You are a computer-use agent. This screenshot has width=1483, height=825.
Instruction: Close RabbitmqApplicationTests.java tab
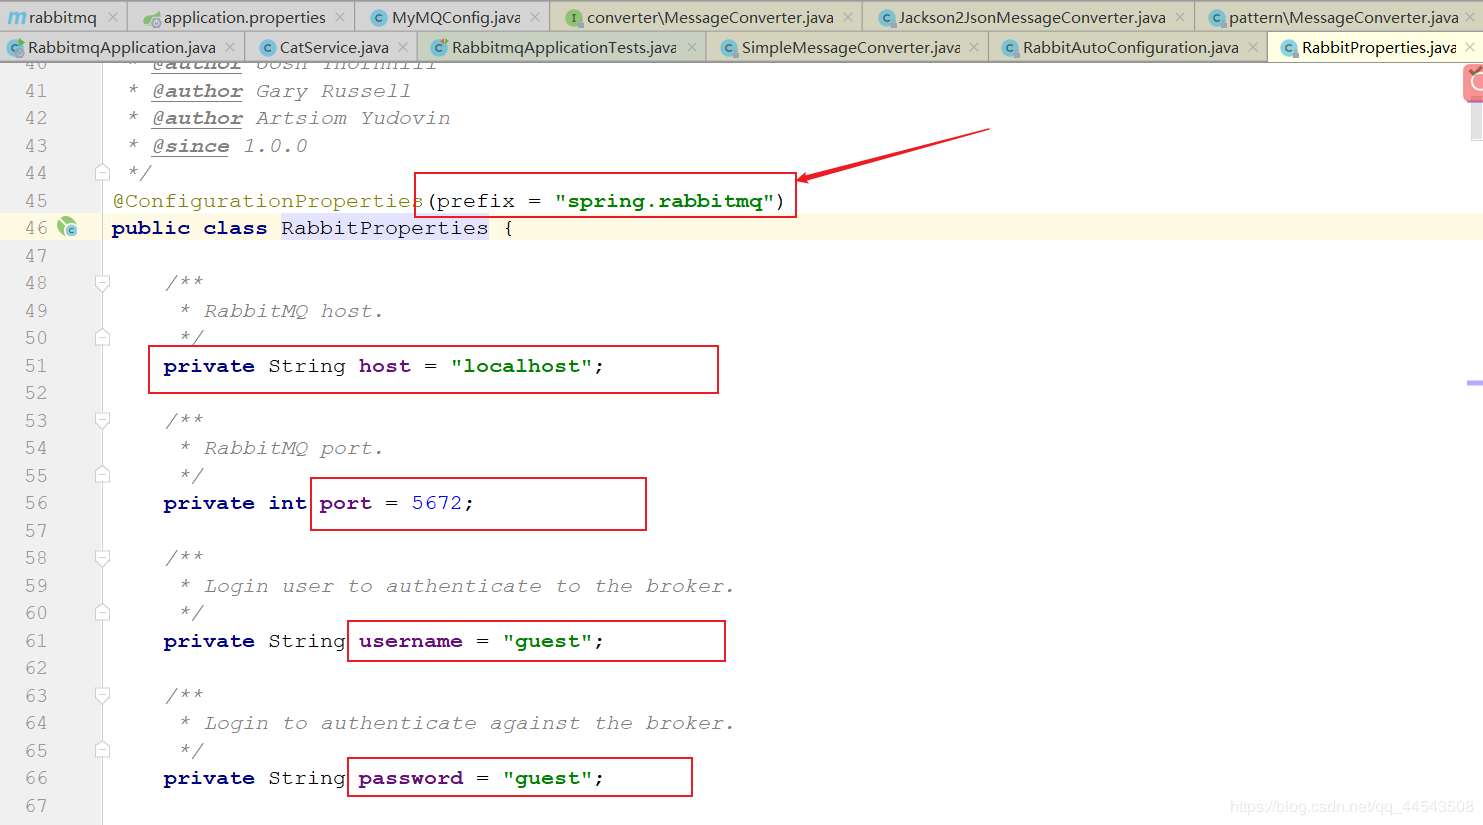(692, 47)
